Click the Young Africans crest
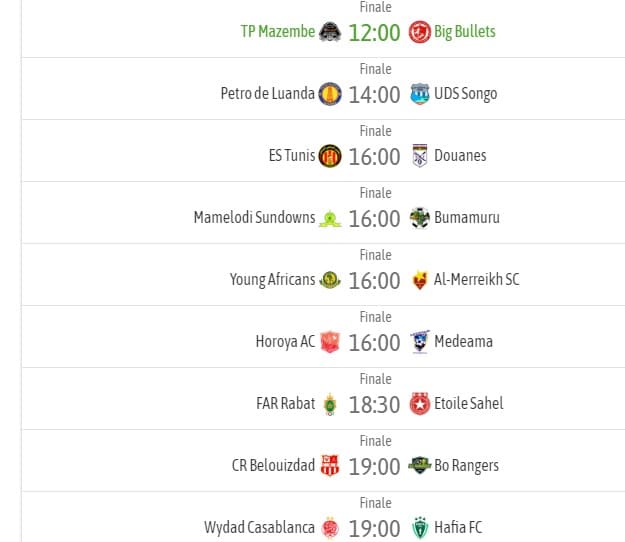The height and width of the screenshot is (542, 625). [x=330, y=280]
